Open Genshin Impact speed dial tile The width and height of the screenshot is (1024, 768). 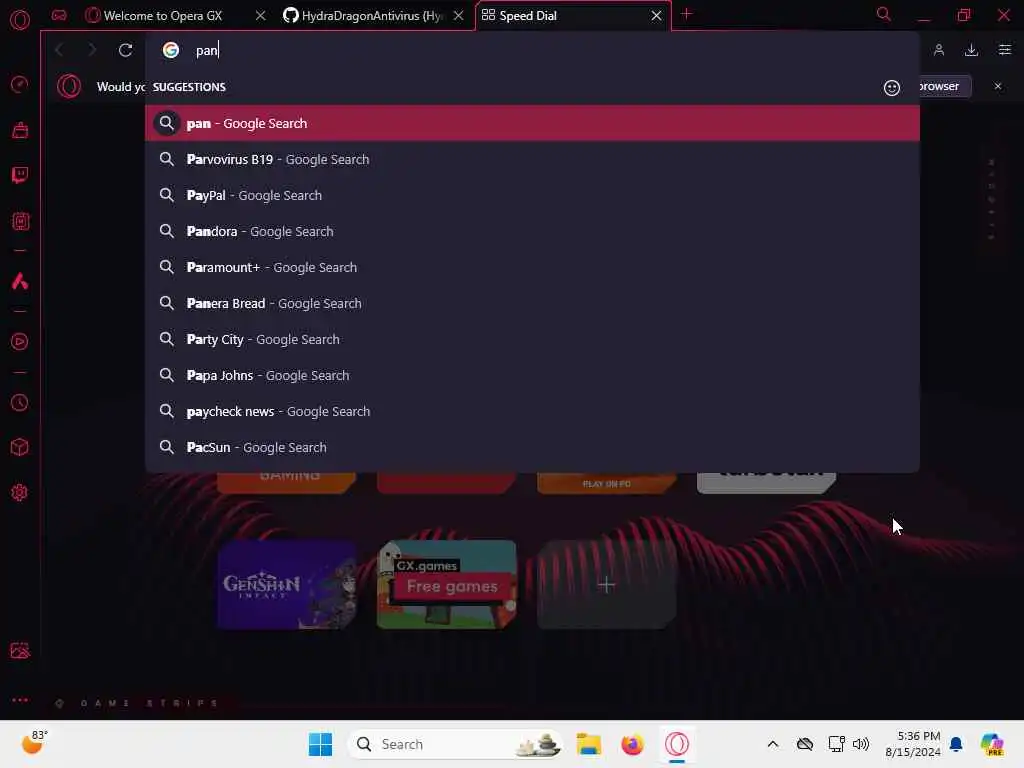pos(287,584)
